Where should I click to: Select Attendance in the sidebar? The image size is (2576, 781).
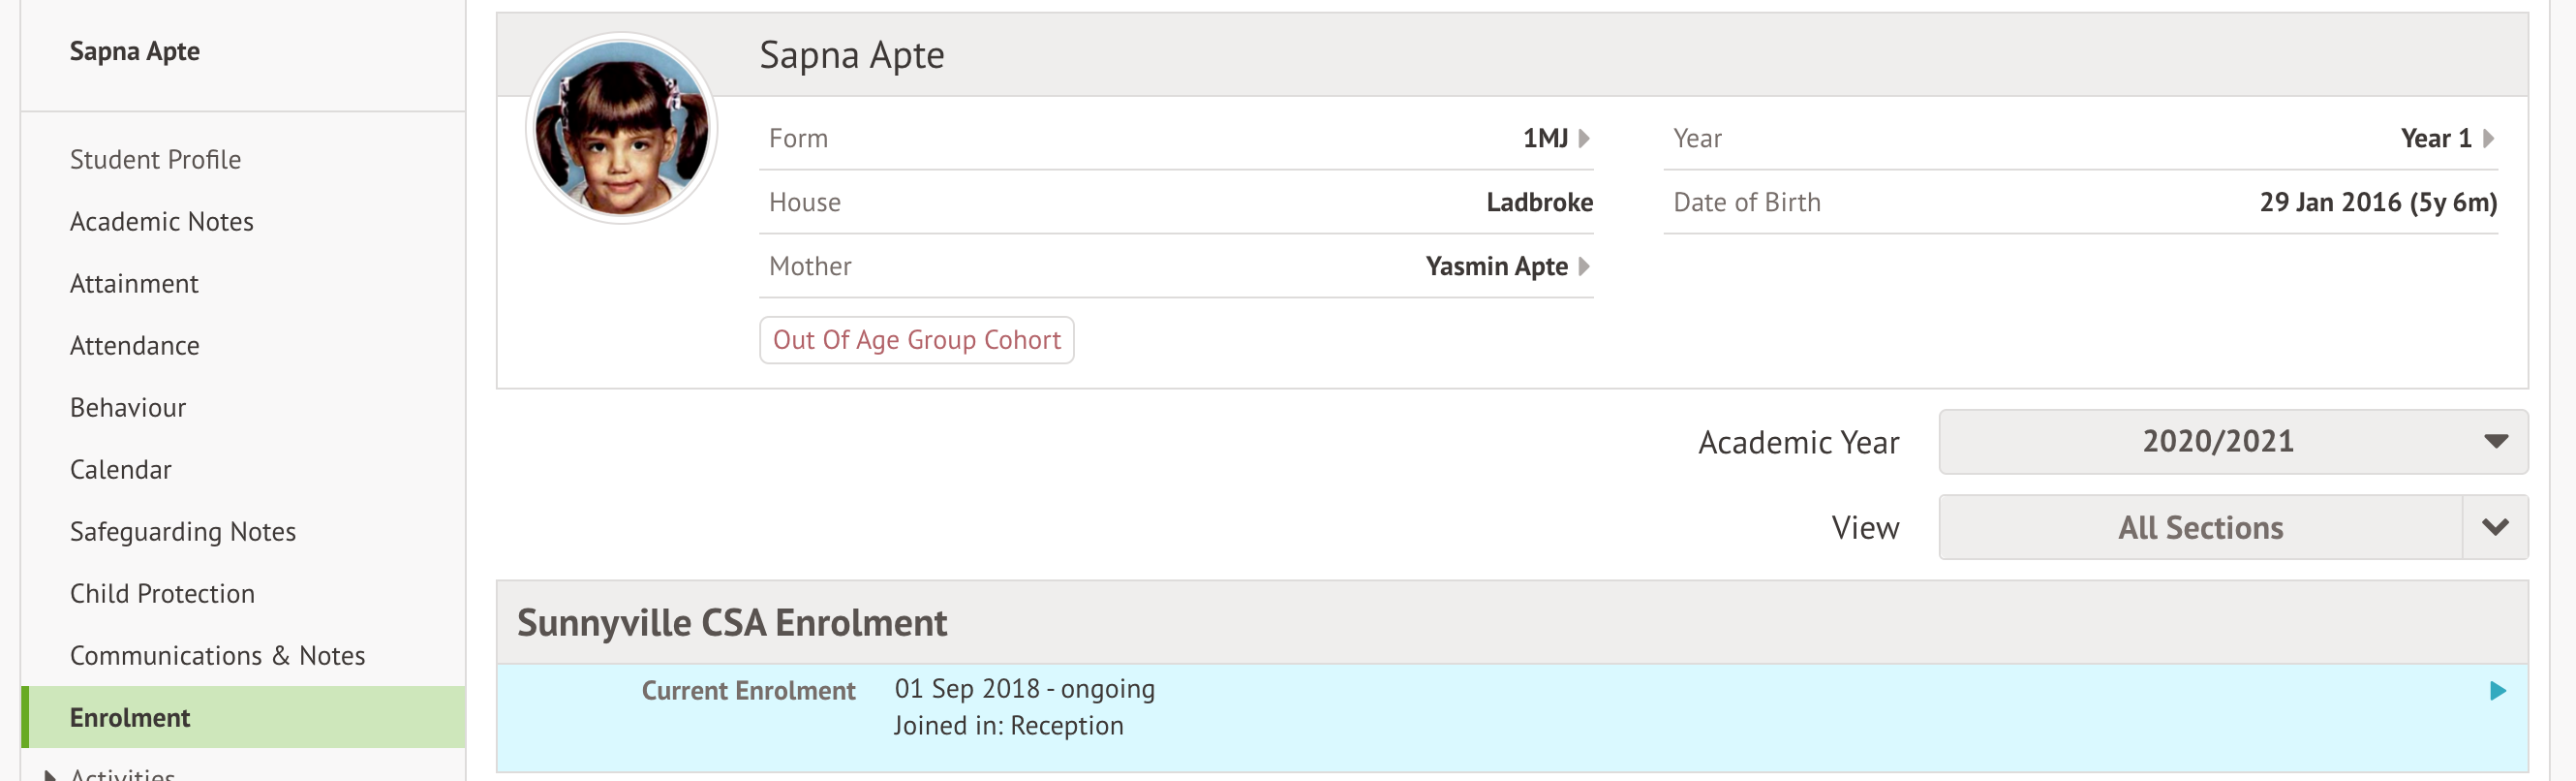pyautogui.click(x=134, y=345)
